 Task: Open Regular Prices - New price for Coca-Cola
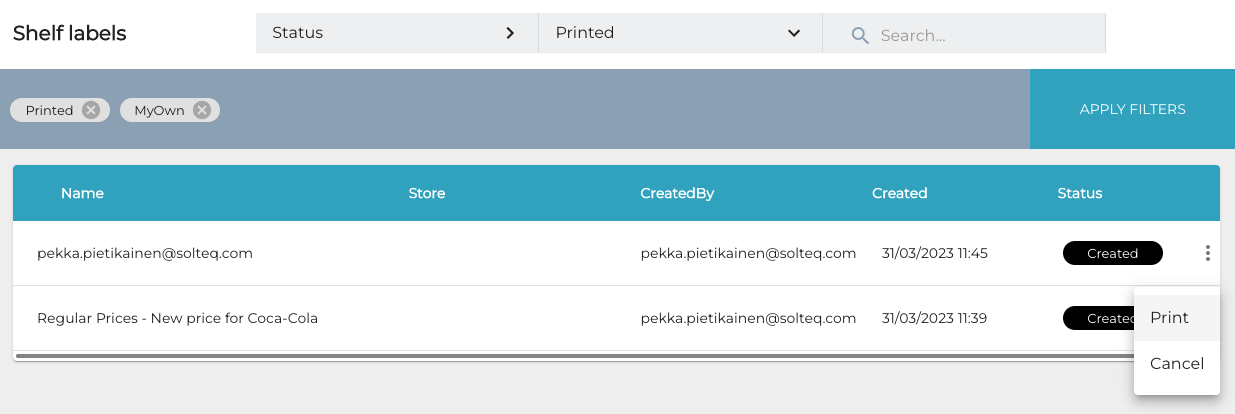coord(177,318)
